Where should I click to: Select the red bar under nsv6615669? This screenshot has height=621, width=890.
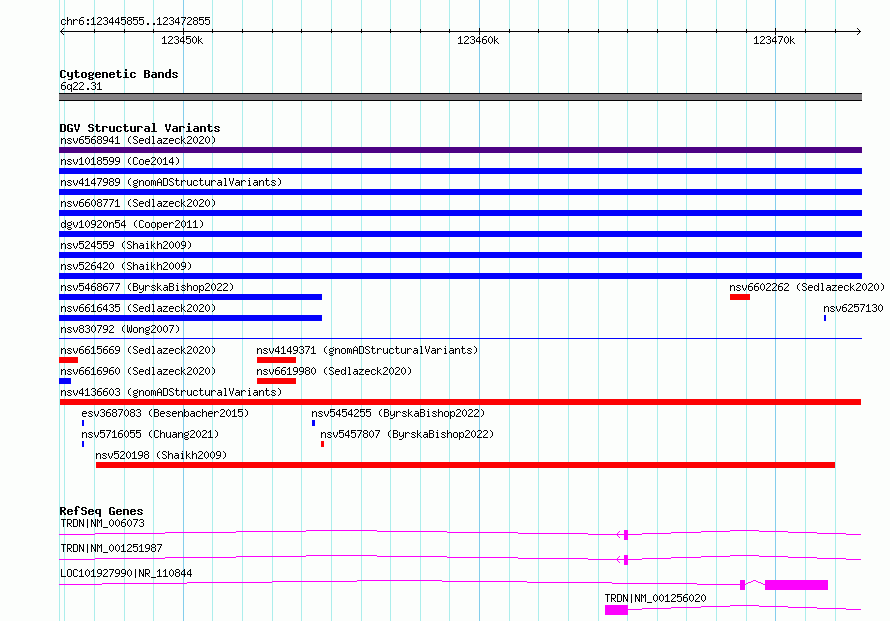[x=68, y=360]
